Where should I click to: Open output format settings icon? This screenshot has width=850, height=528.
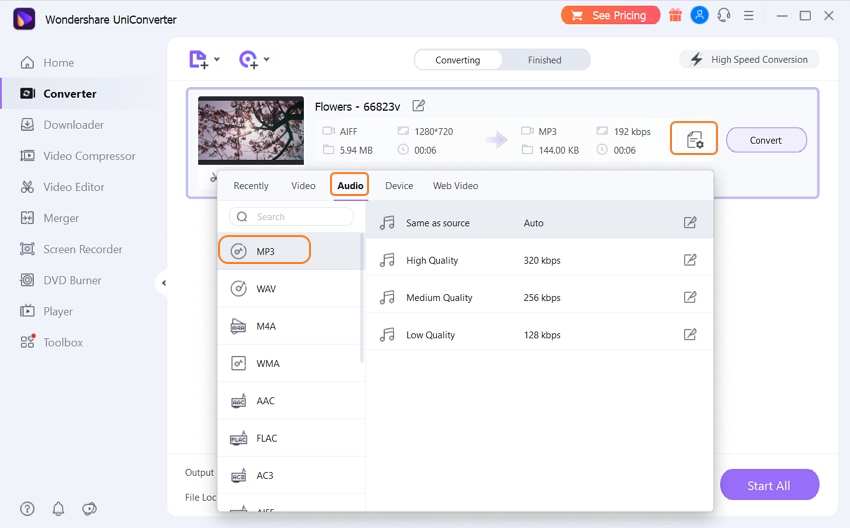point(694,139)
